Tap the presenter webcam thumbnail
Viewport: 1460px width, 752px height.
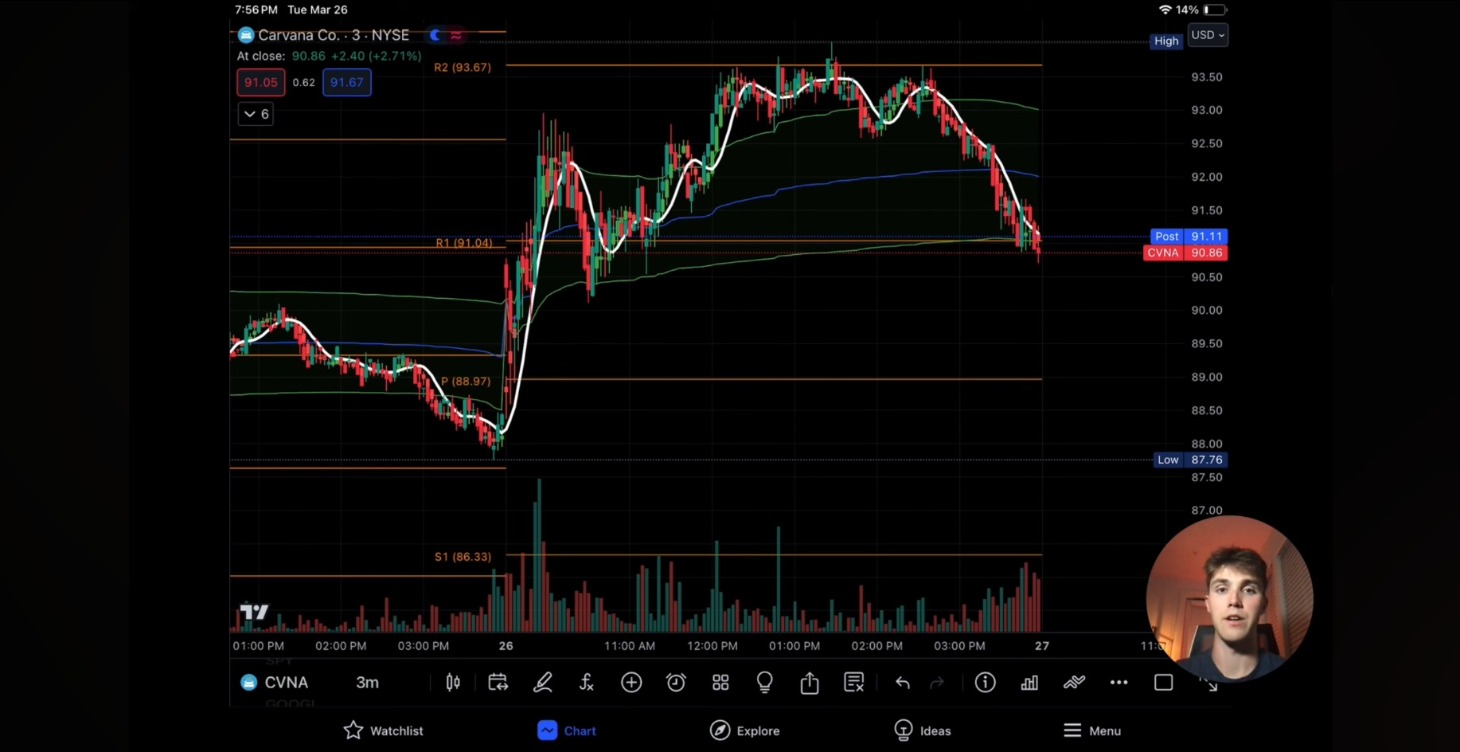coord(1229,598)
